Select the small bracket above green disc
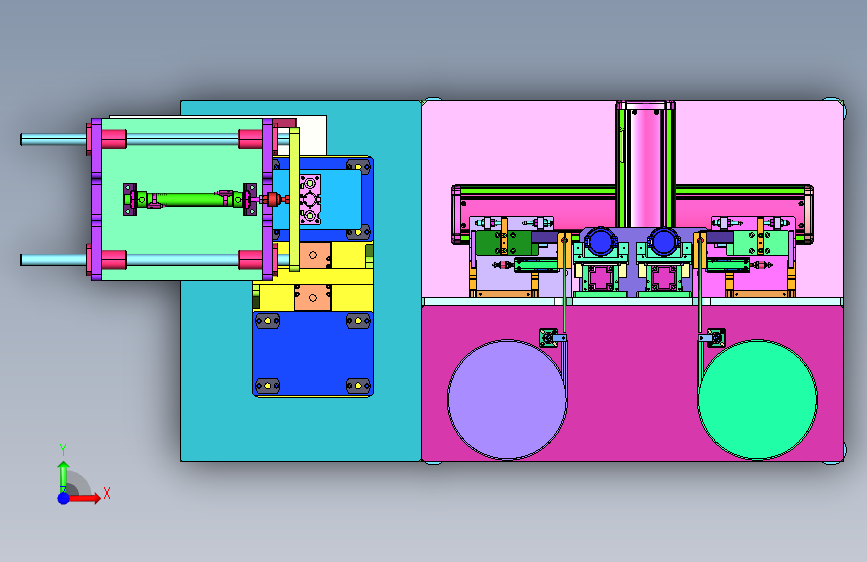The height and width of the screenshot is (562, 867). tap(713, 337)
